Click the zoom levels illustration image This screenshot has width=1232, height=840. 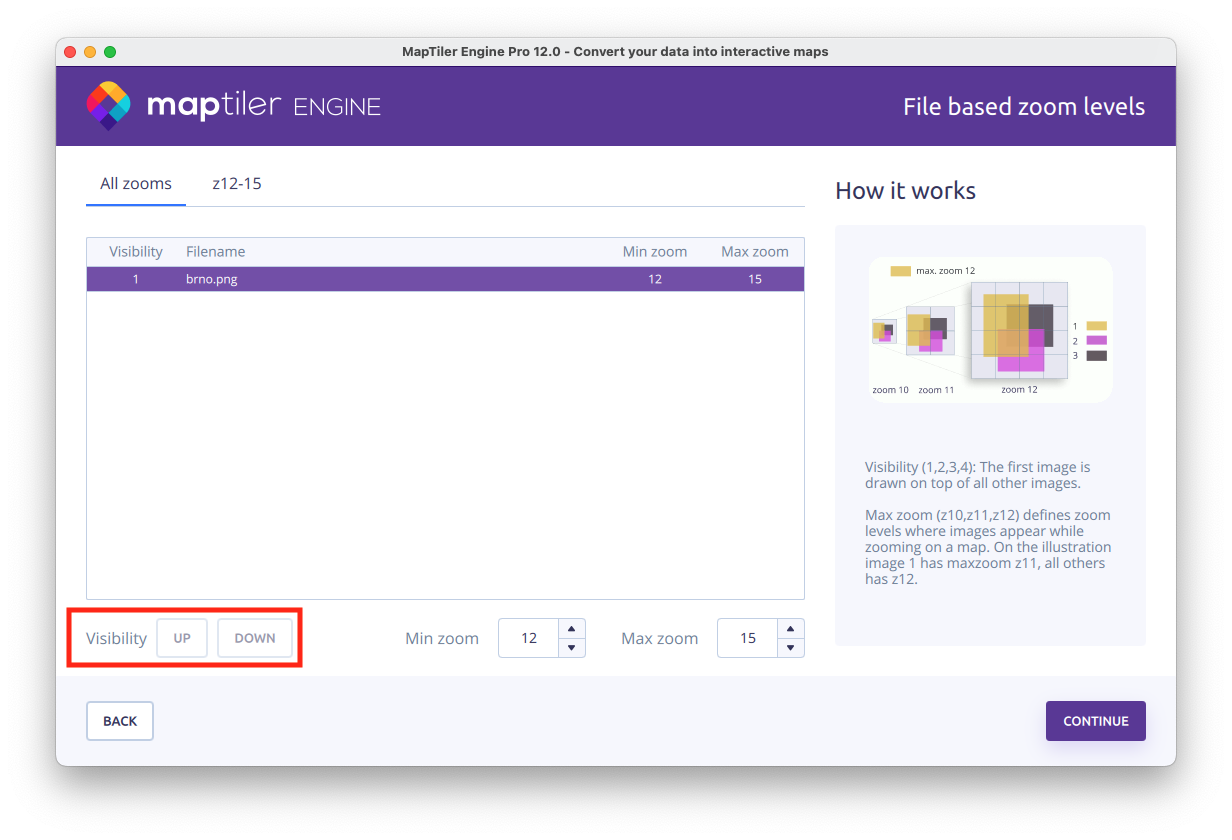pos(990,330)
